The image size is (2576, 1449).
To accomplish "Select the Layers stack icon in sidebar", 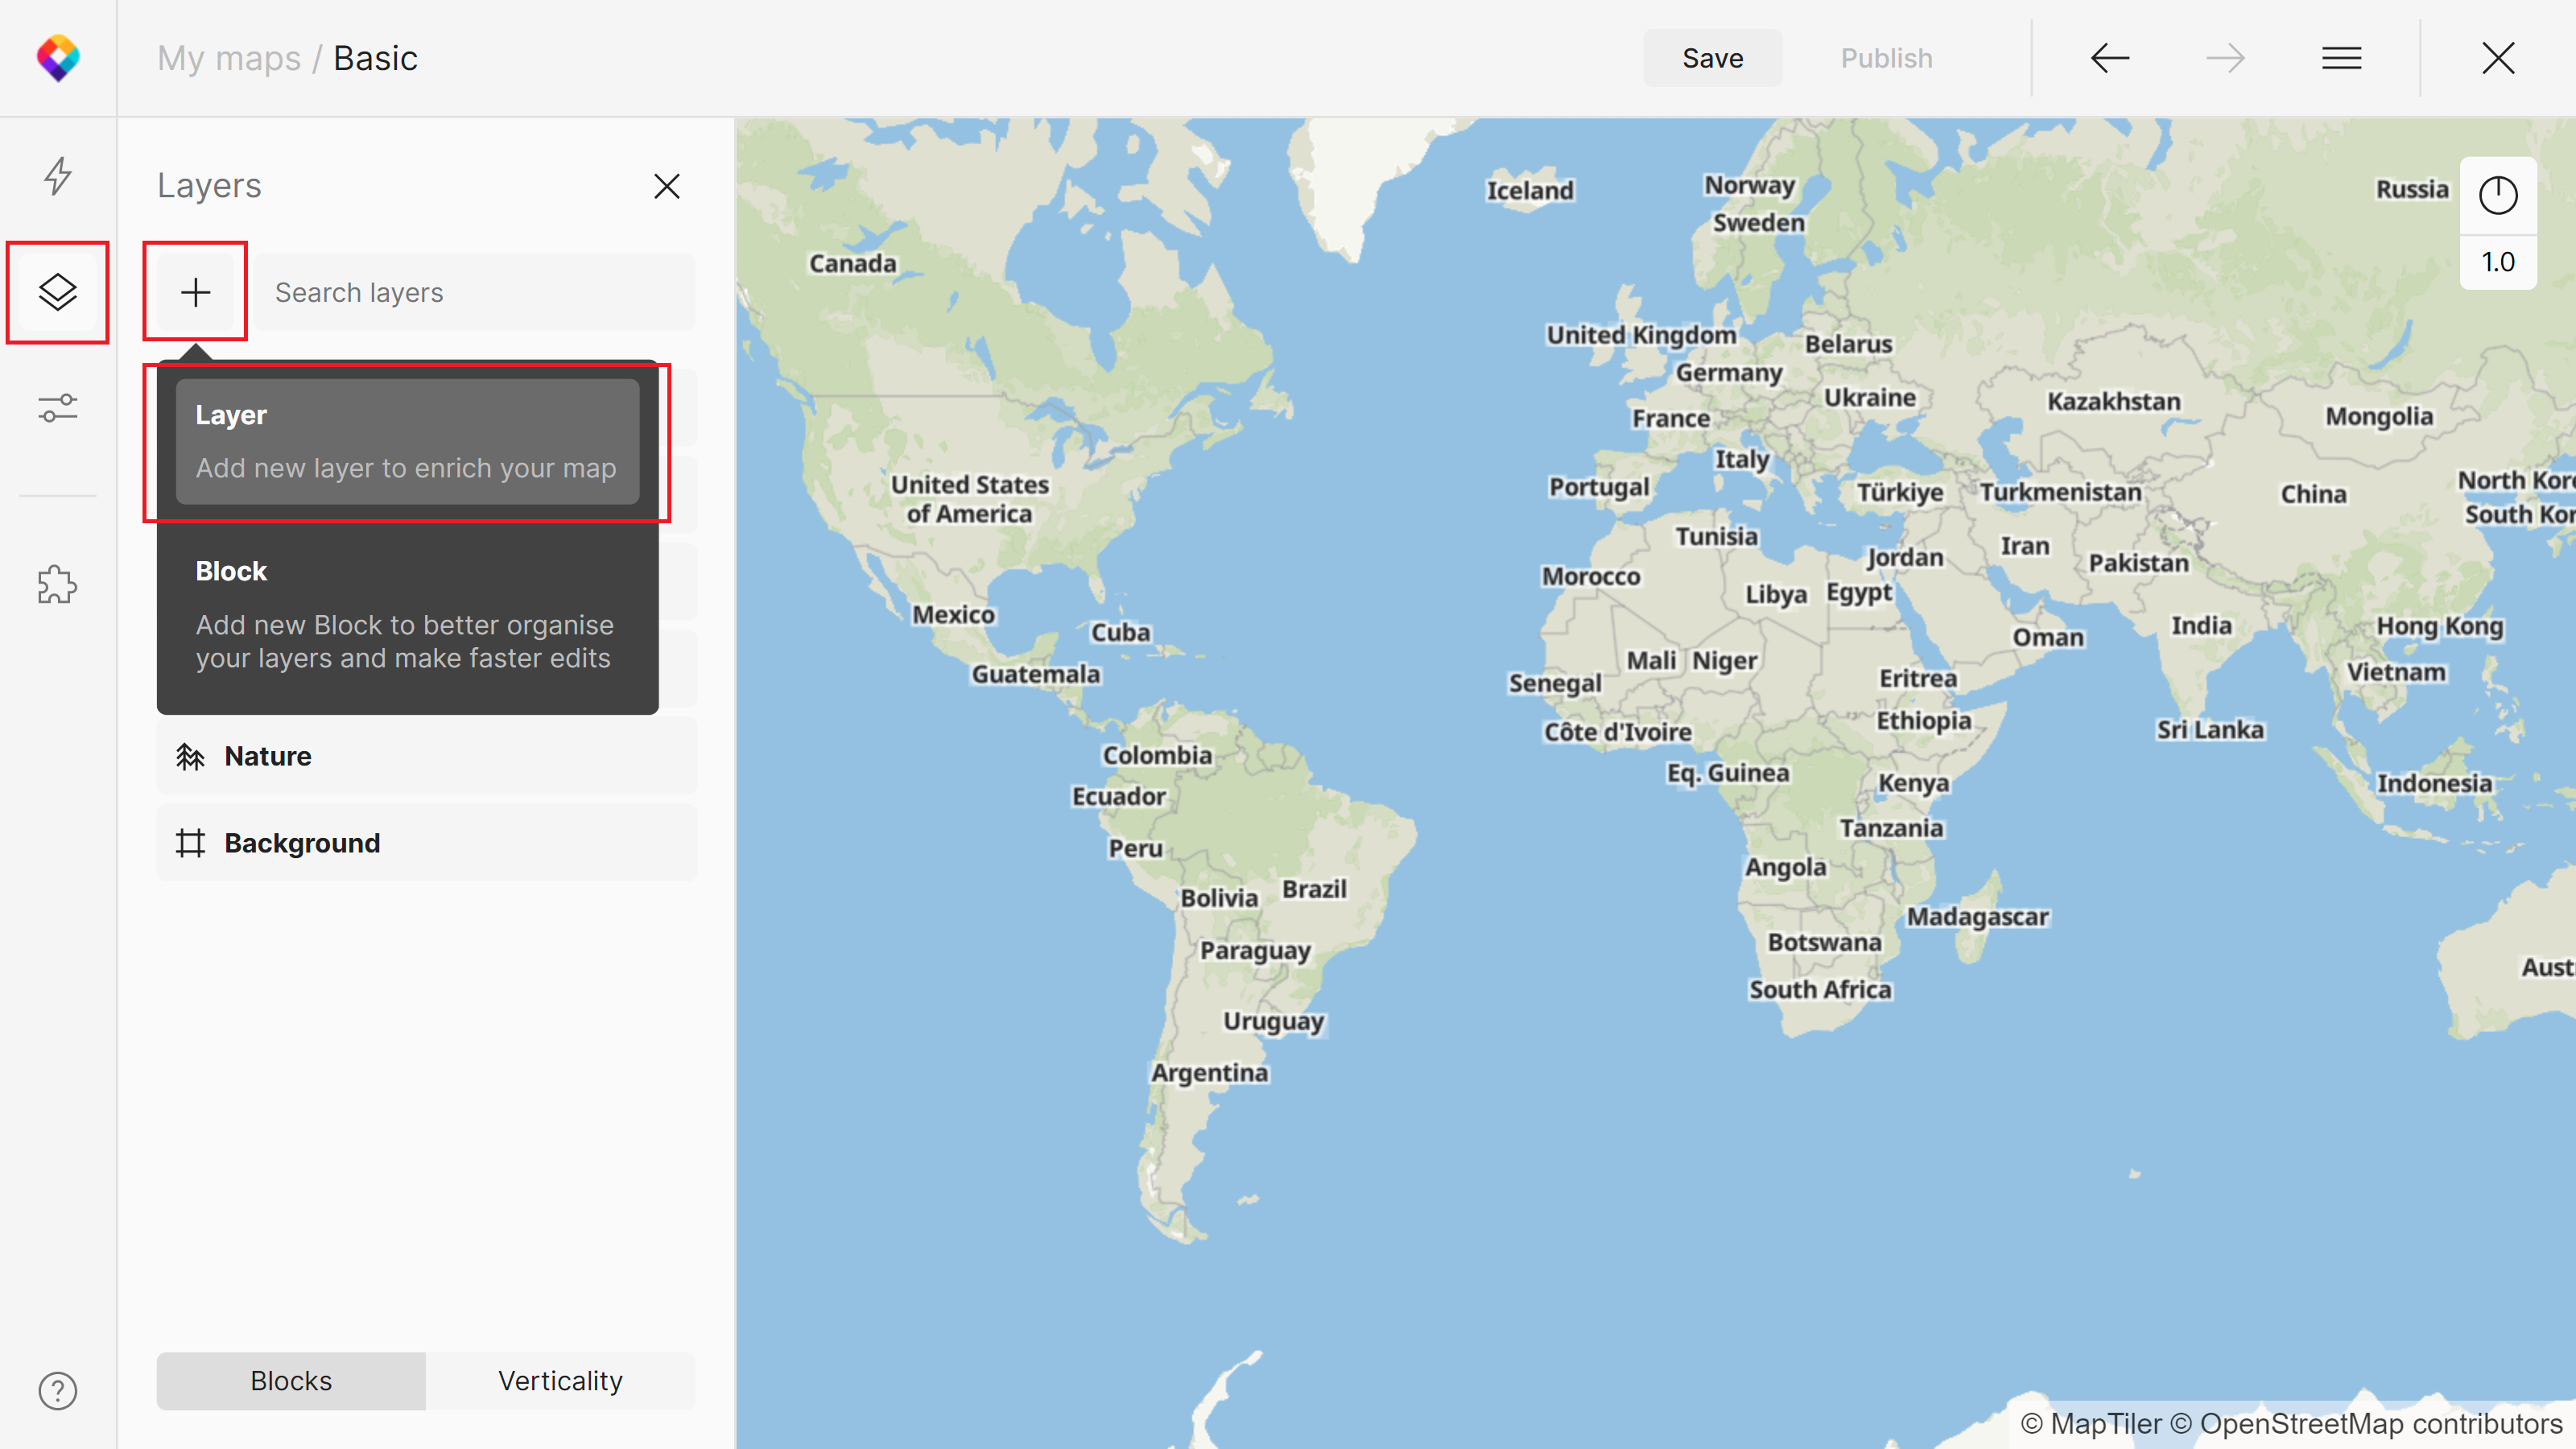I will pyautogui.click(x=58, y=292).
